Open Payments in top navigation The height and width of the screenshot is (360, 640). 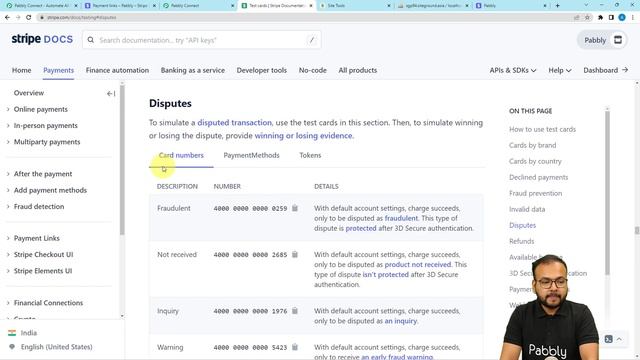(x=58, y=70)
